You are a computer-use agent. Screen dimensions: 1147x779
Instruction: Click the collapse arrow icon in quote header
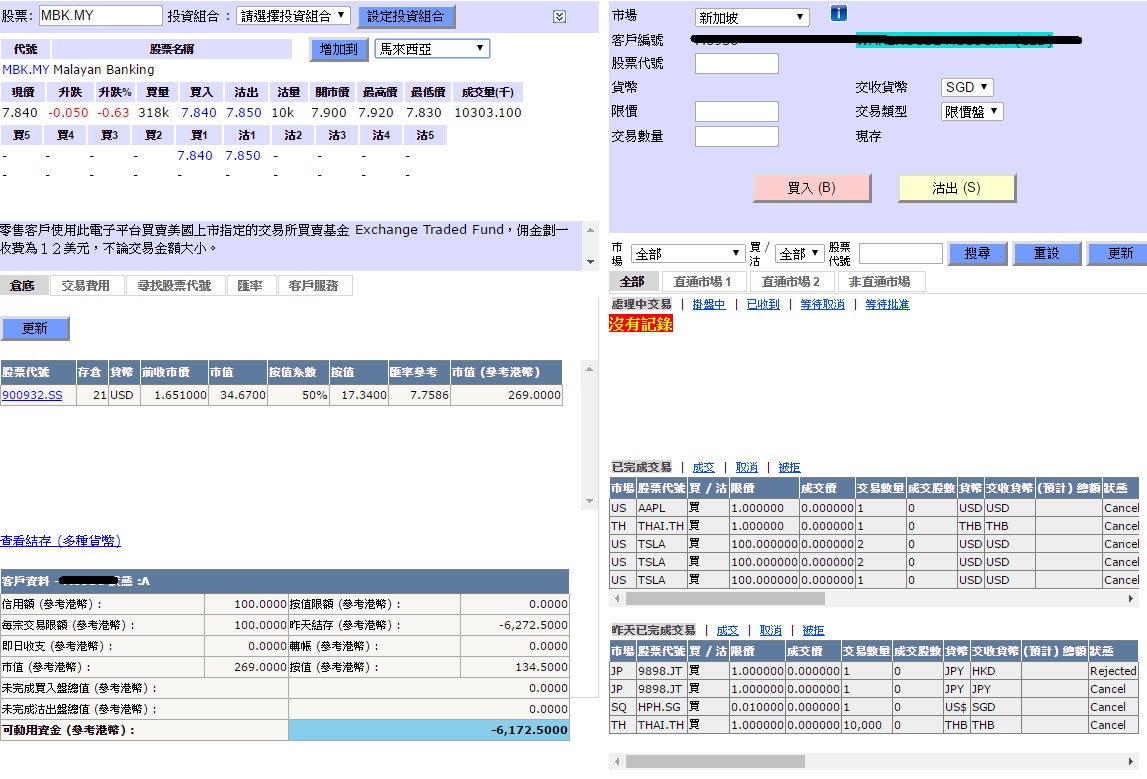[x=560, y=17]
